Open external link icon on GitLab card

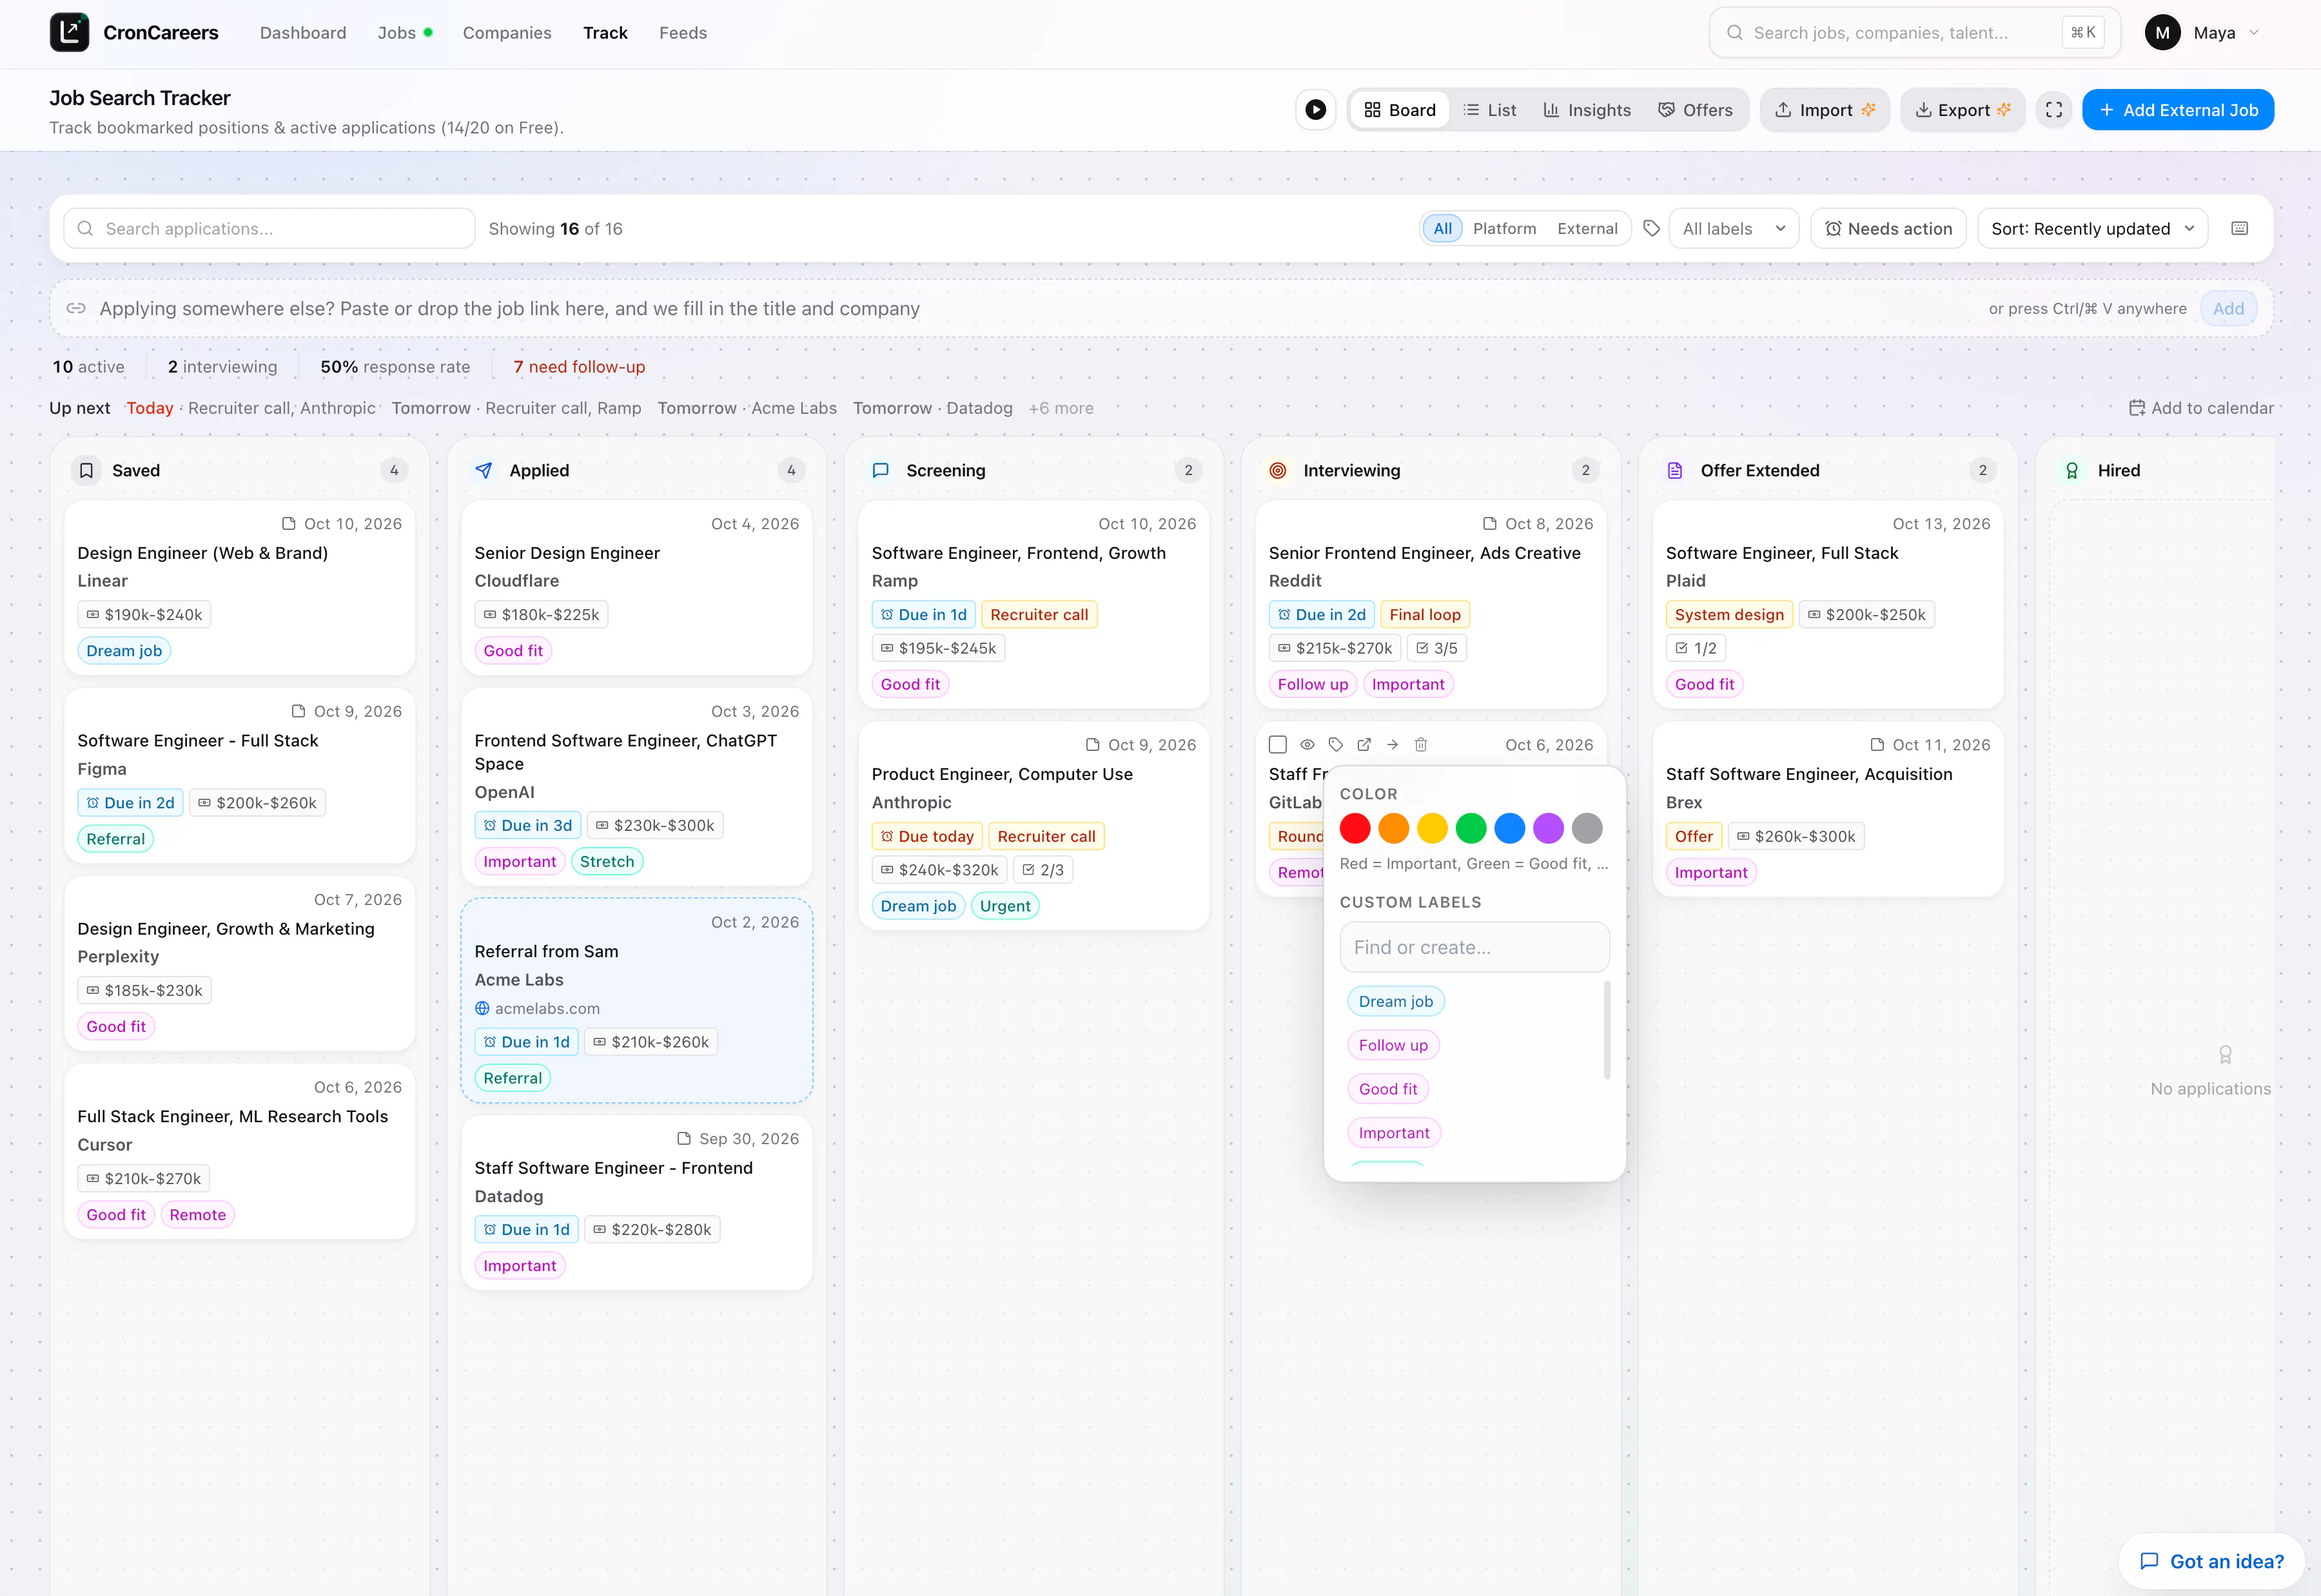tap(1364, 745)
